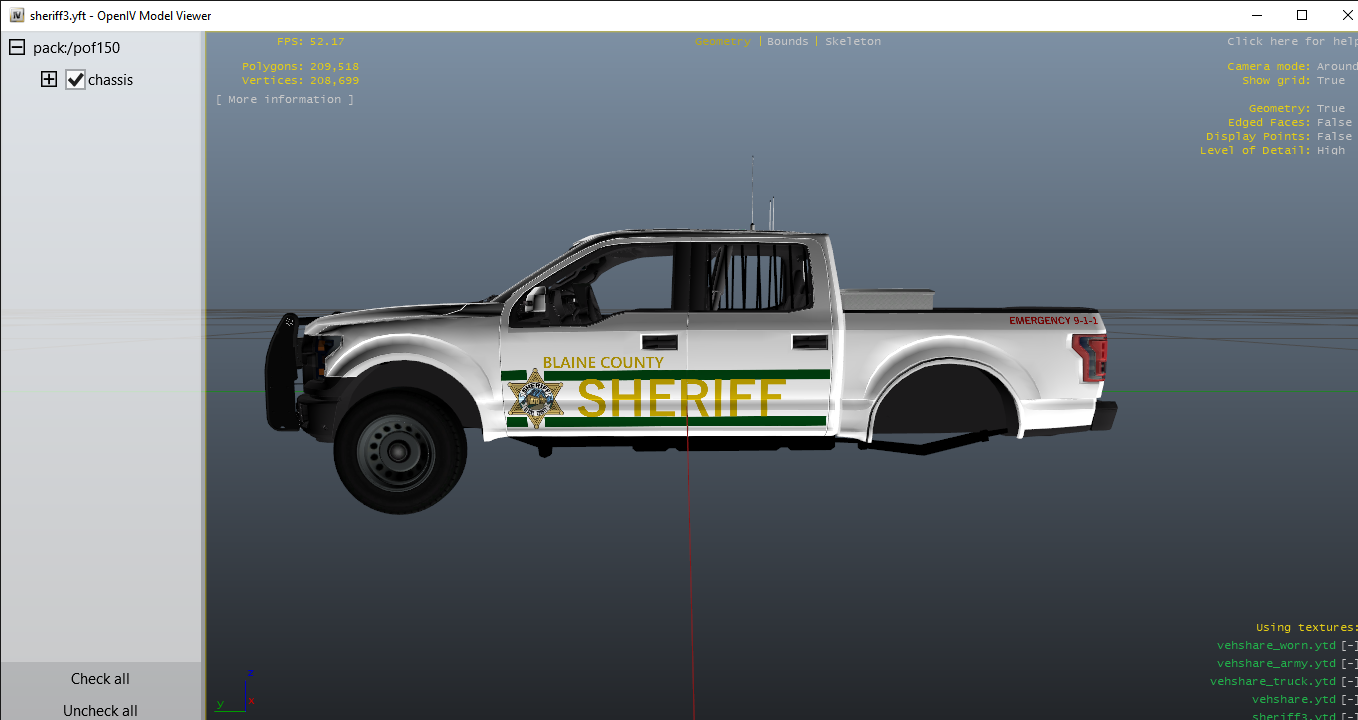Screen dimensions: 1358x720
Task: Minimize the OpenIV Model Viewer window
Action: 1256,16
